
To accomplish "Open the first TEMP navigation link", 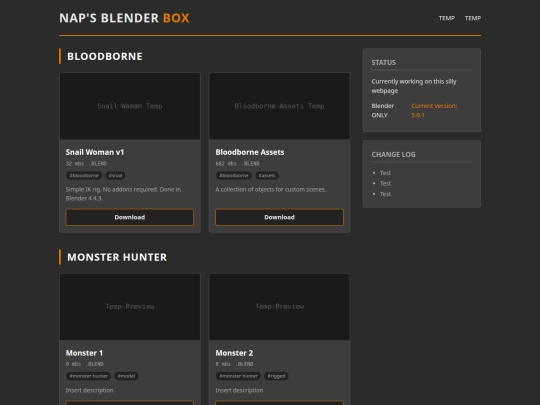I will [x=447, y=18].
